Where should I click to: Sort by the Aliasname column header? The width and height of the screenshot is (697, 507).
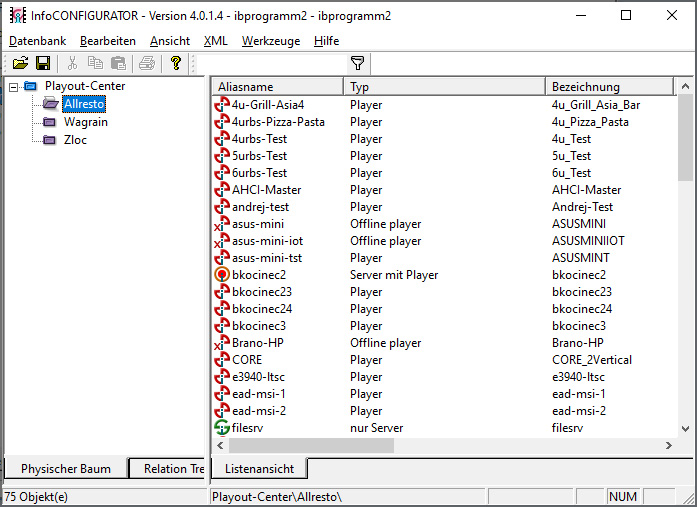pyautogui.click(x=278, y=87)
